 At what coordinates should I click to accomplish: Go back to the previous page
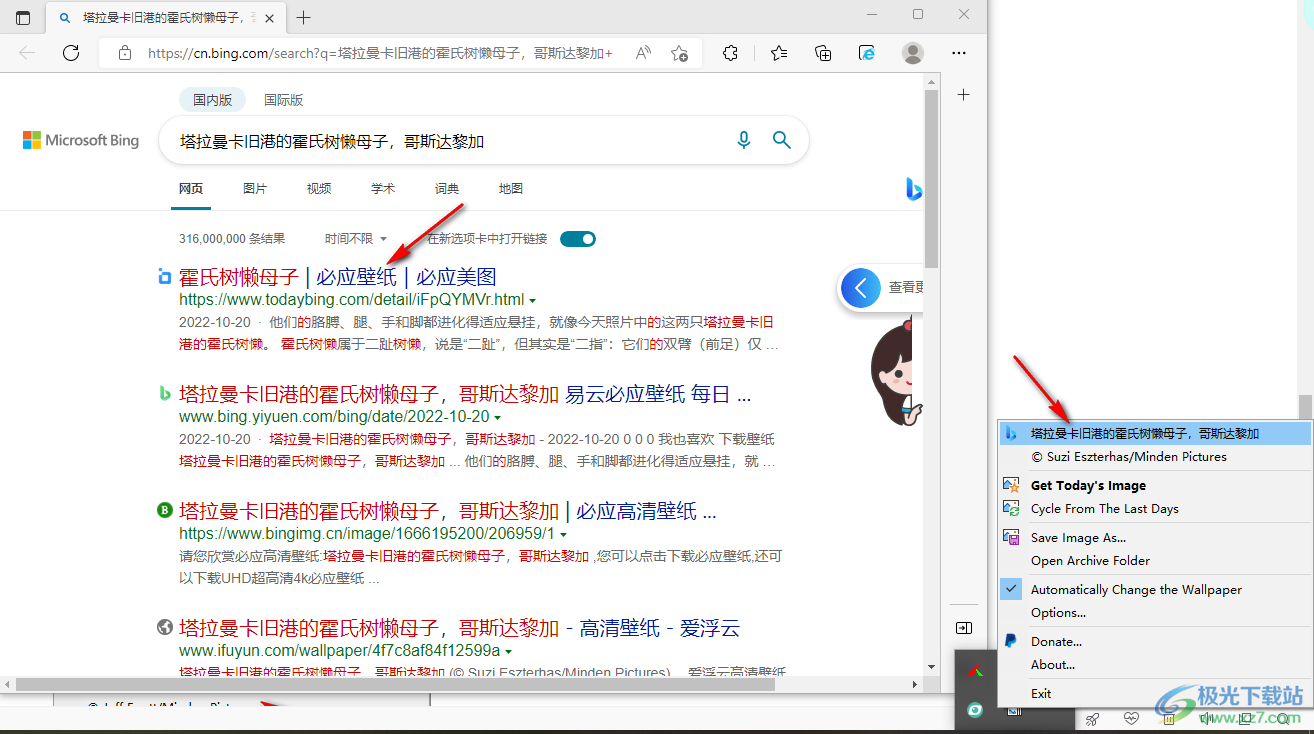click(27, 53)
